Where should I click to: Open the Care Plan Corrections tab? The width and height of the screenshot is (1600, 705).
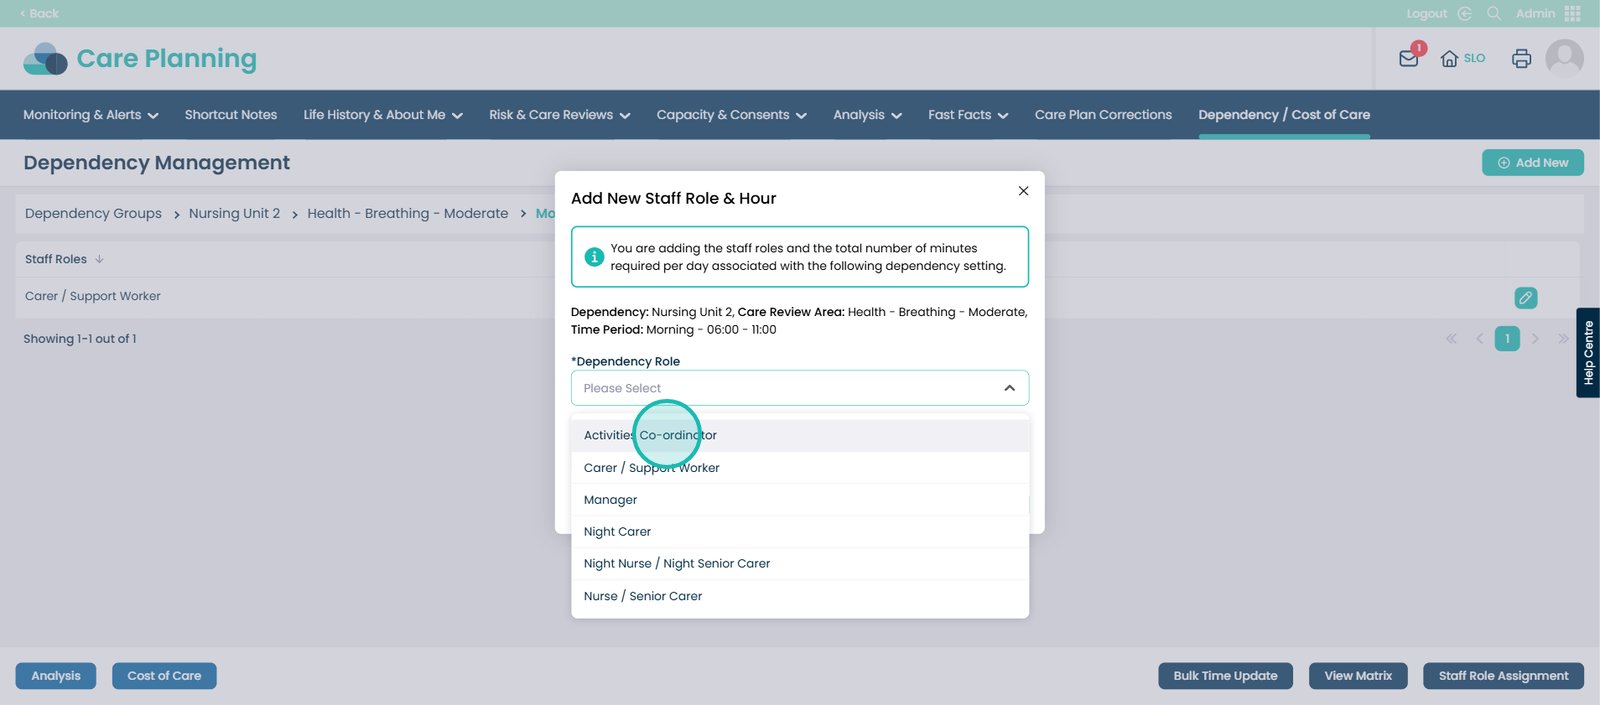click(x=1103, y=115)
